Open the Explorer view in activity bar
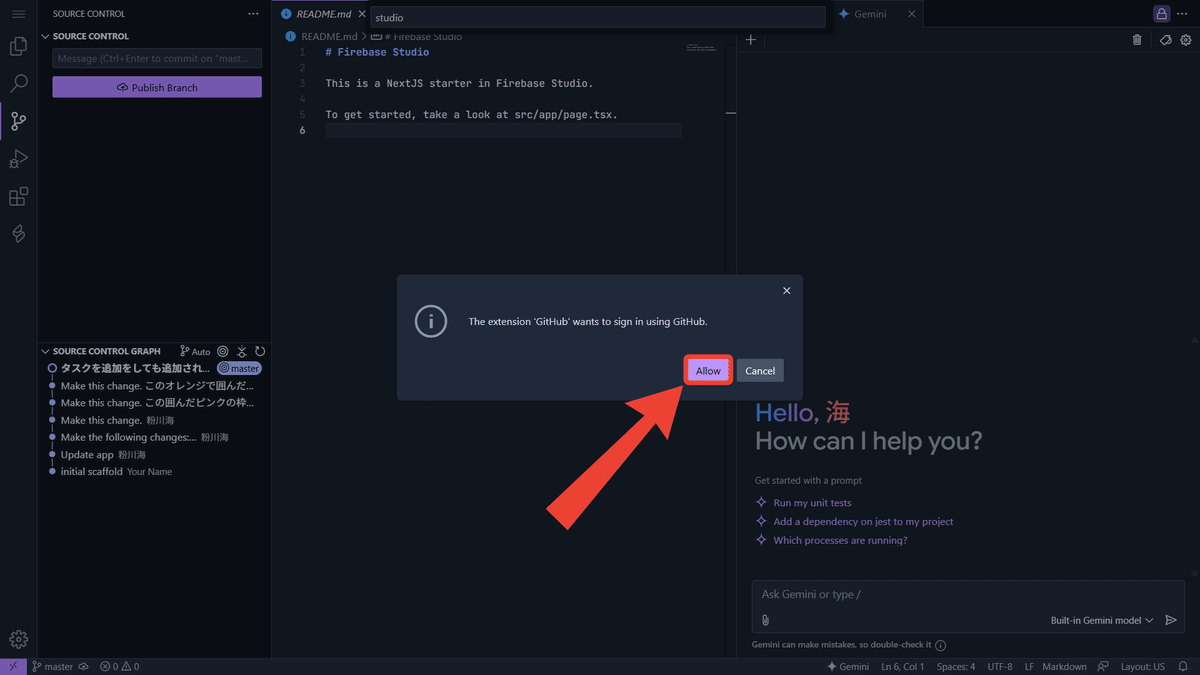The height and width of the screenshot is (675, 1200). pyautogui.click(x=18, y=46)
